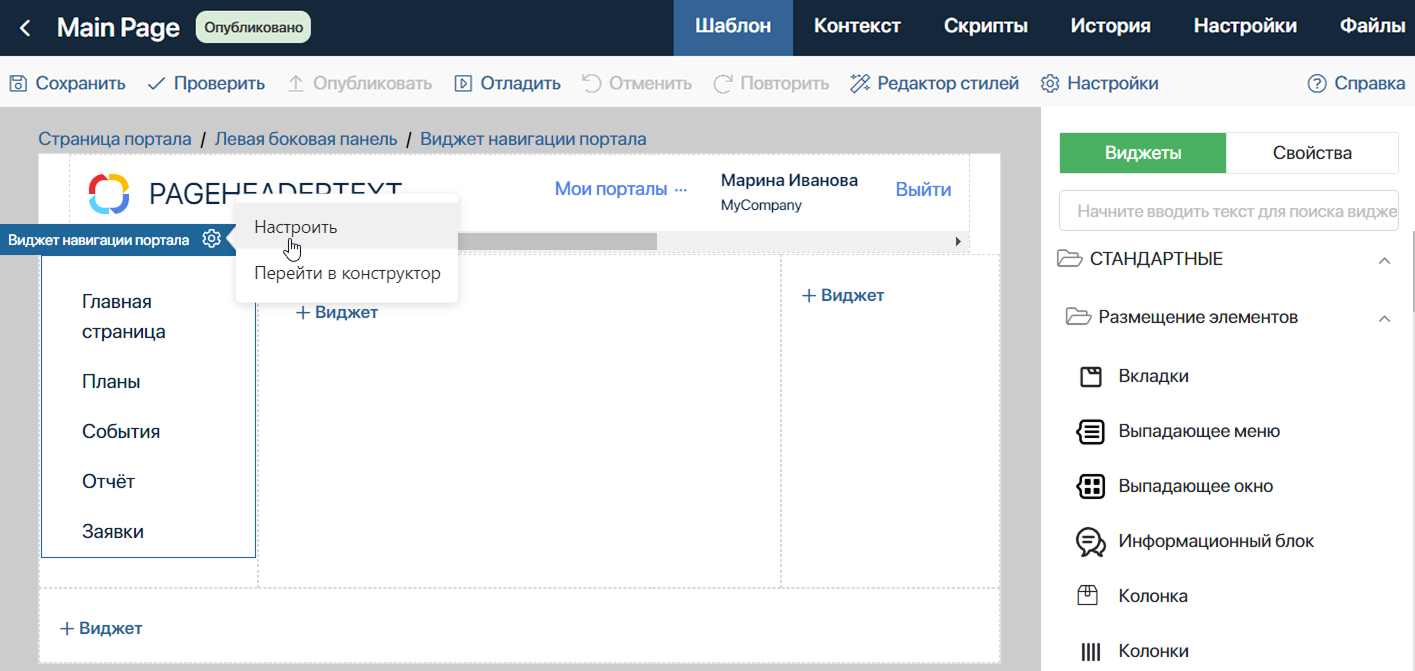Click Главная страница navigation item

point(124,316)
